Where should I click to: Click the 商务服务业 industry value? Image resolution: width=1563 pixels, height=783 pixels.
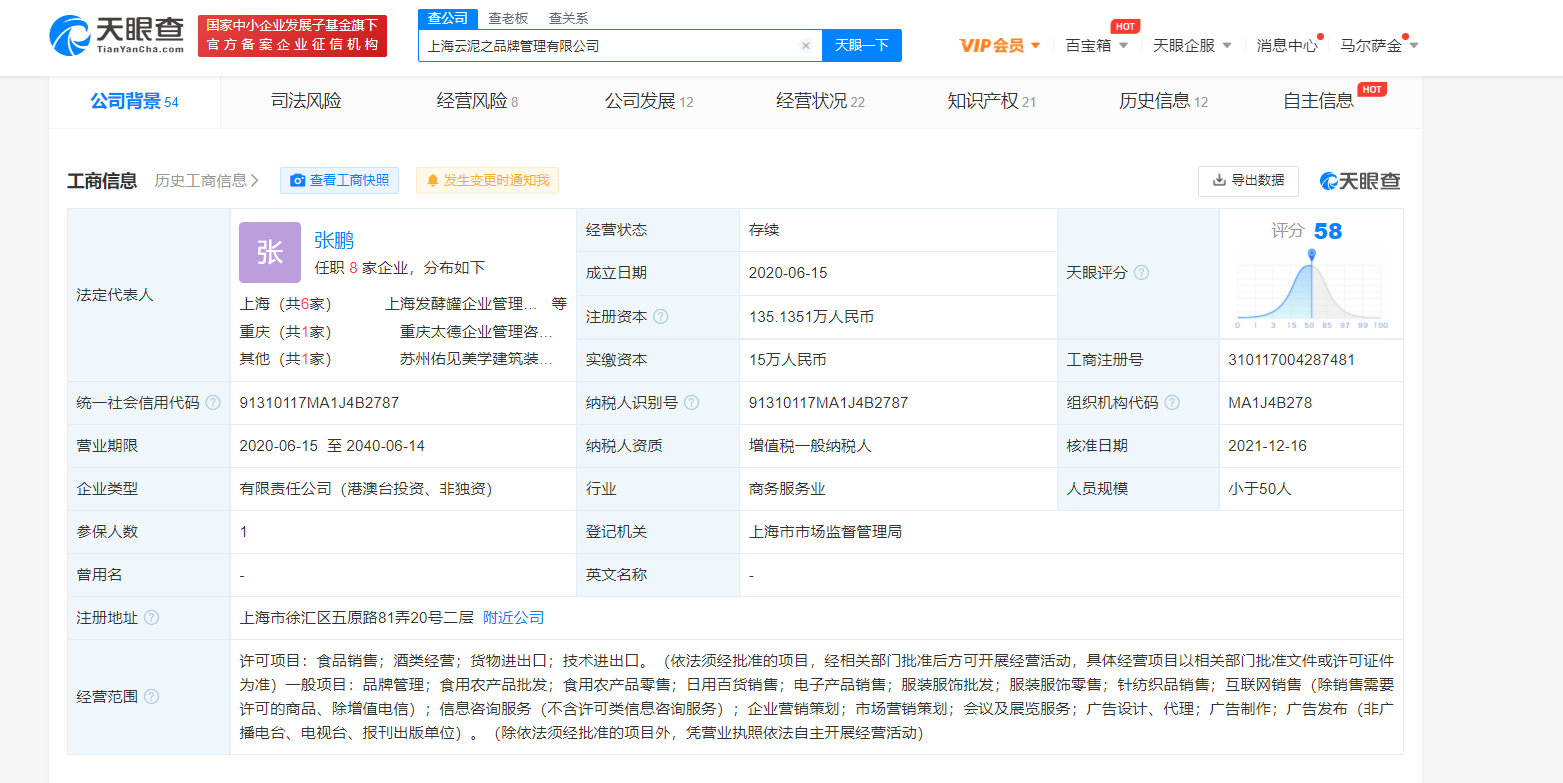pos(787,489)
